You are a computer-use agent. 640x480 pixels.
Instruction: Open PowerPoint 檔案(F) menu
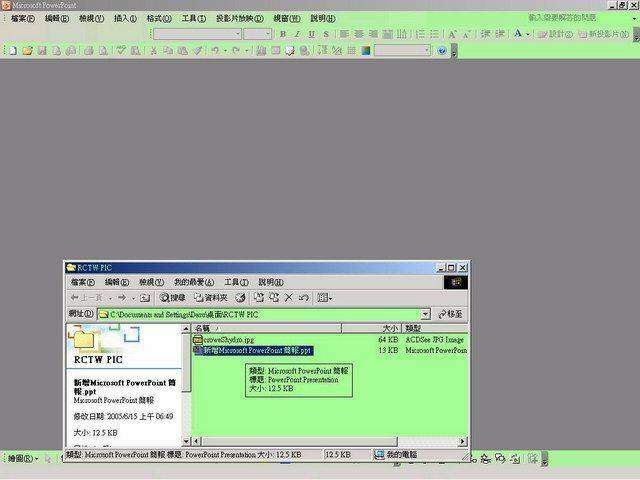pyautogui.click(x=23, y=18)
